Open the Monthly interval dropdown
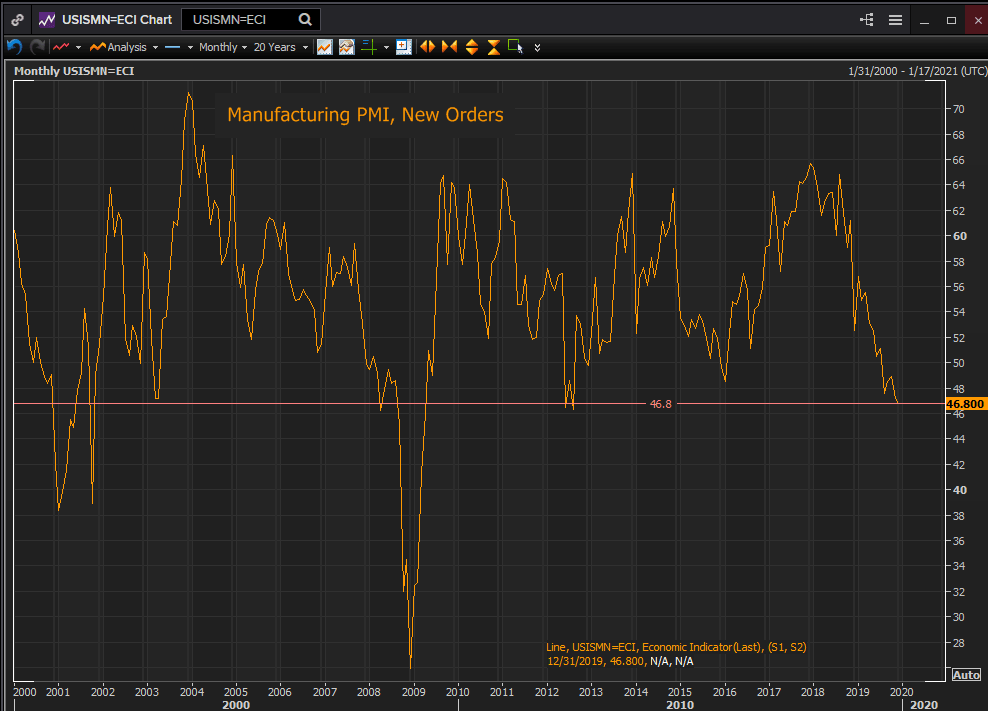The height and width of the screenshot is (711, 988). click(x=222, y=47)
